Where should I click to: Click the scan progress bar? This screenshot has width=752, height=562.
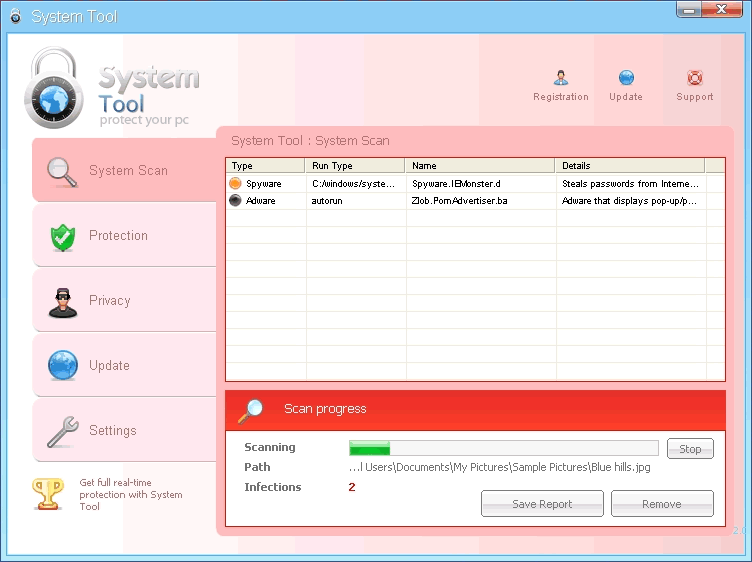click(x=503, y=448)
